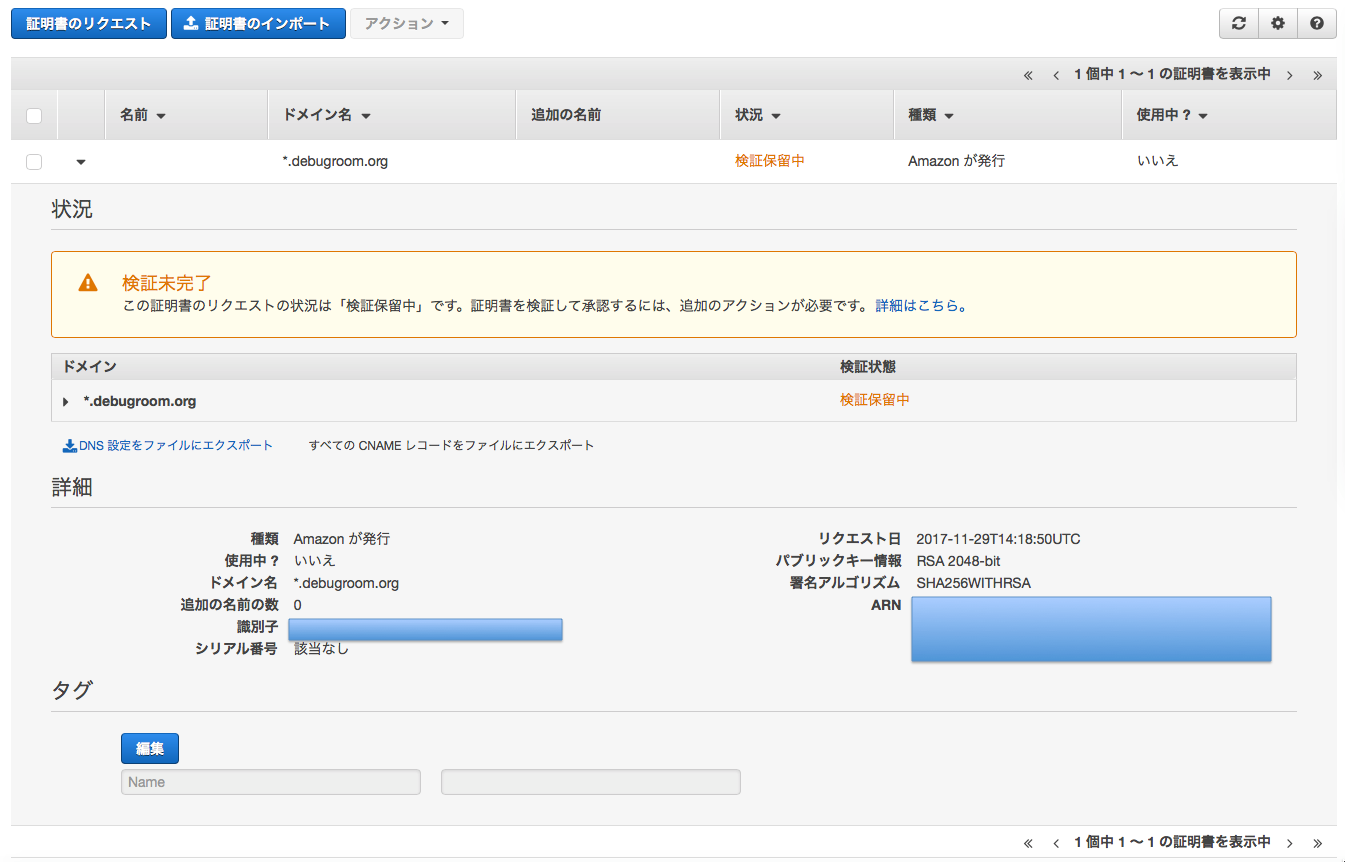Viewport: 1345px width, 862px height.
Task: Expand the *.debugroom.org domain validation entry
Action: click(66, 402)
